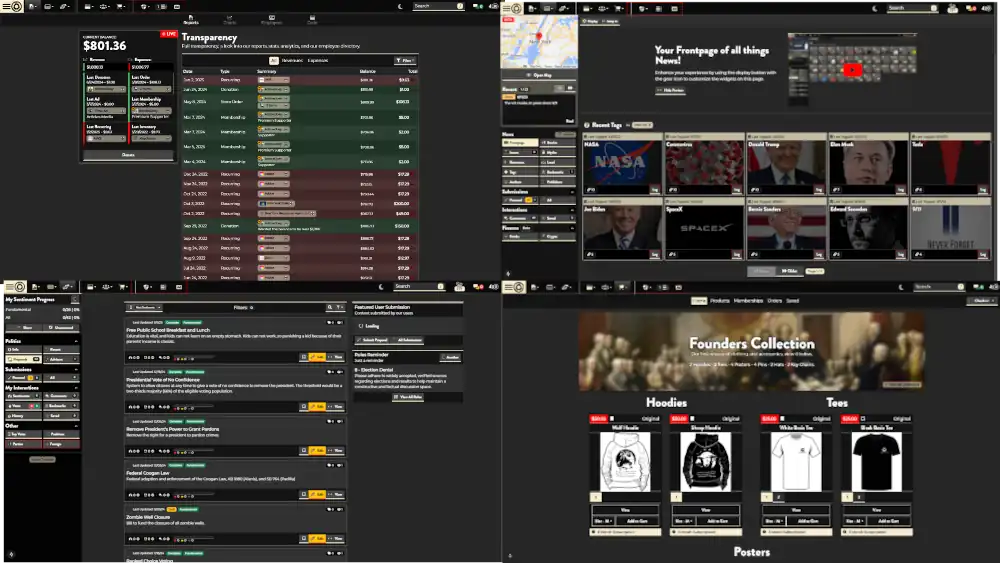Click the Donate button under the current balance
Viewport: 1000px width, 563px height.
[x=128, y=155]
